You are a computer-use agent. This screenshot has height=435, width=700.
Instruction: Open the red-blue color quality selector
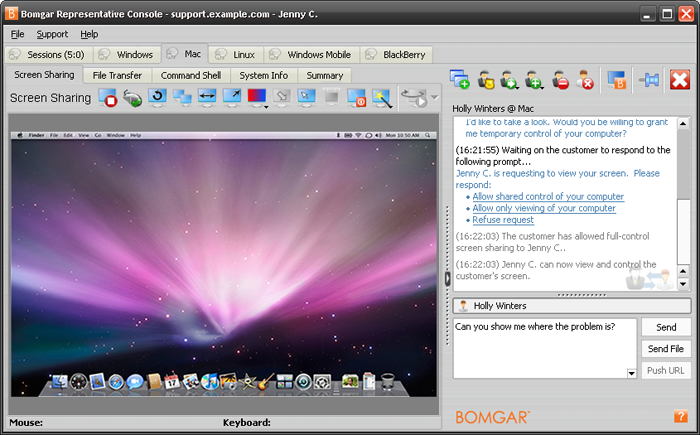tap(257, 98)
